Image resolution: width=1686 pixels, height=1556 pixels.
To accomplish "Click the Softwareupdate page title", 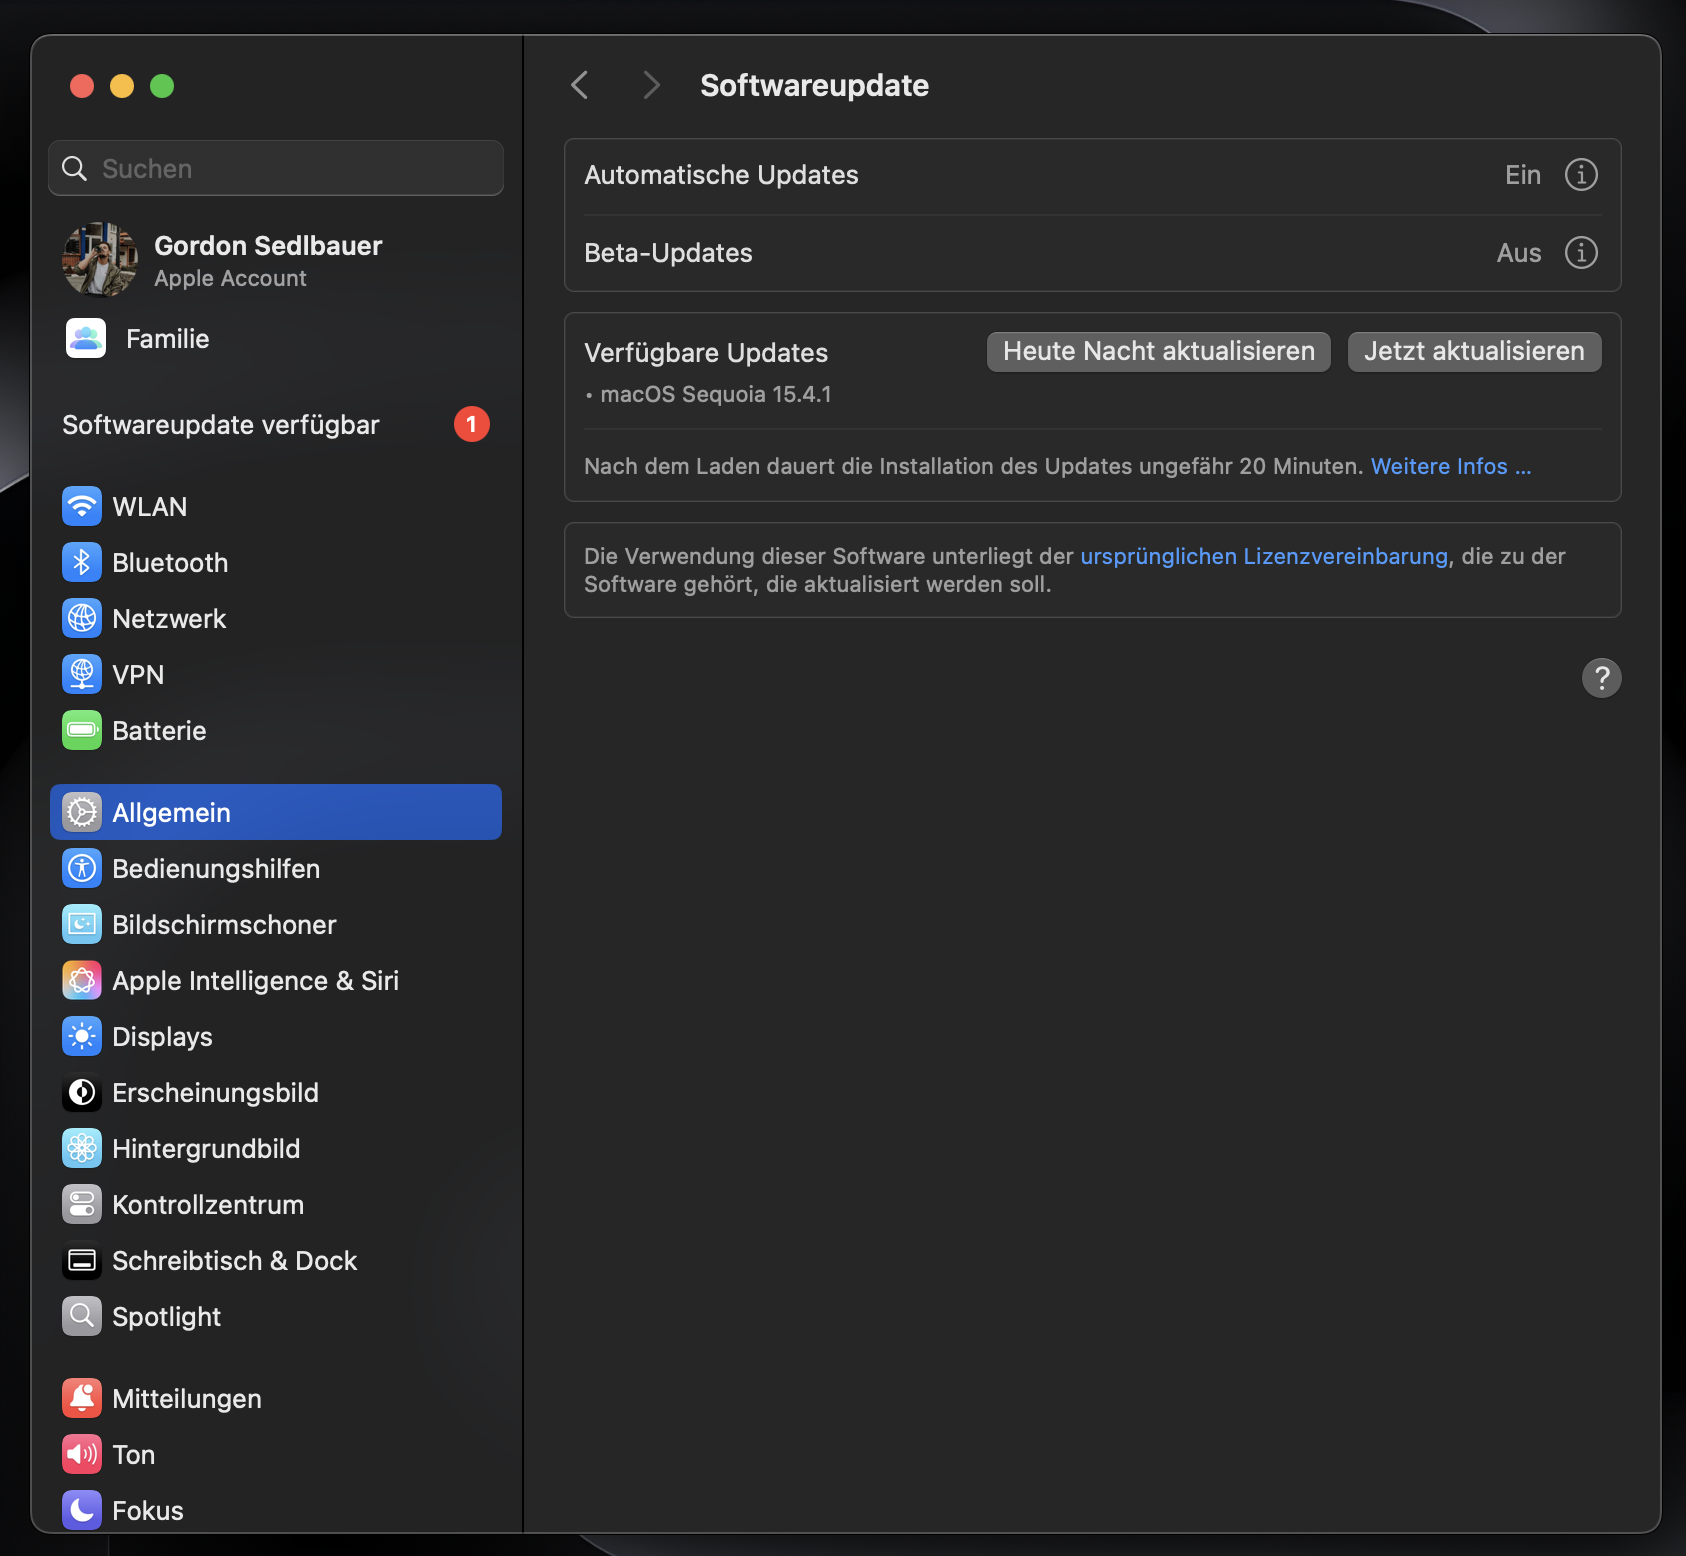I will click(x=814, y=86).
